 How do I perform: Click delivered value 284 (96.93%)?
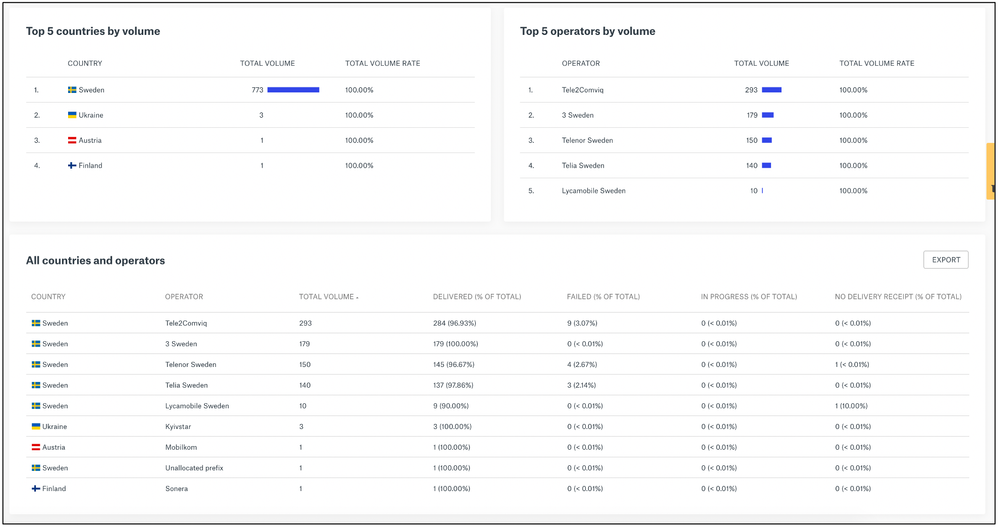tap(454, 324)
